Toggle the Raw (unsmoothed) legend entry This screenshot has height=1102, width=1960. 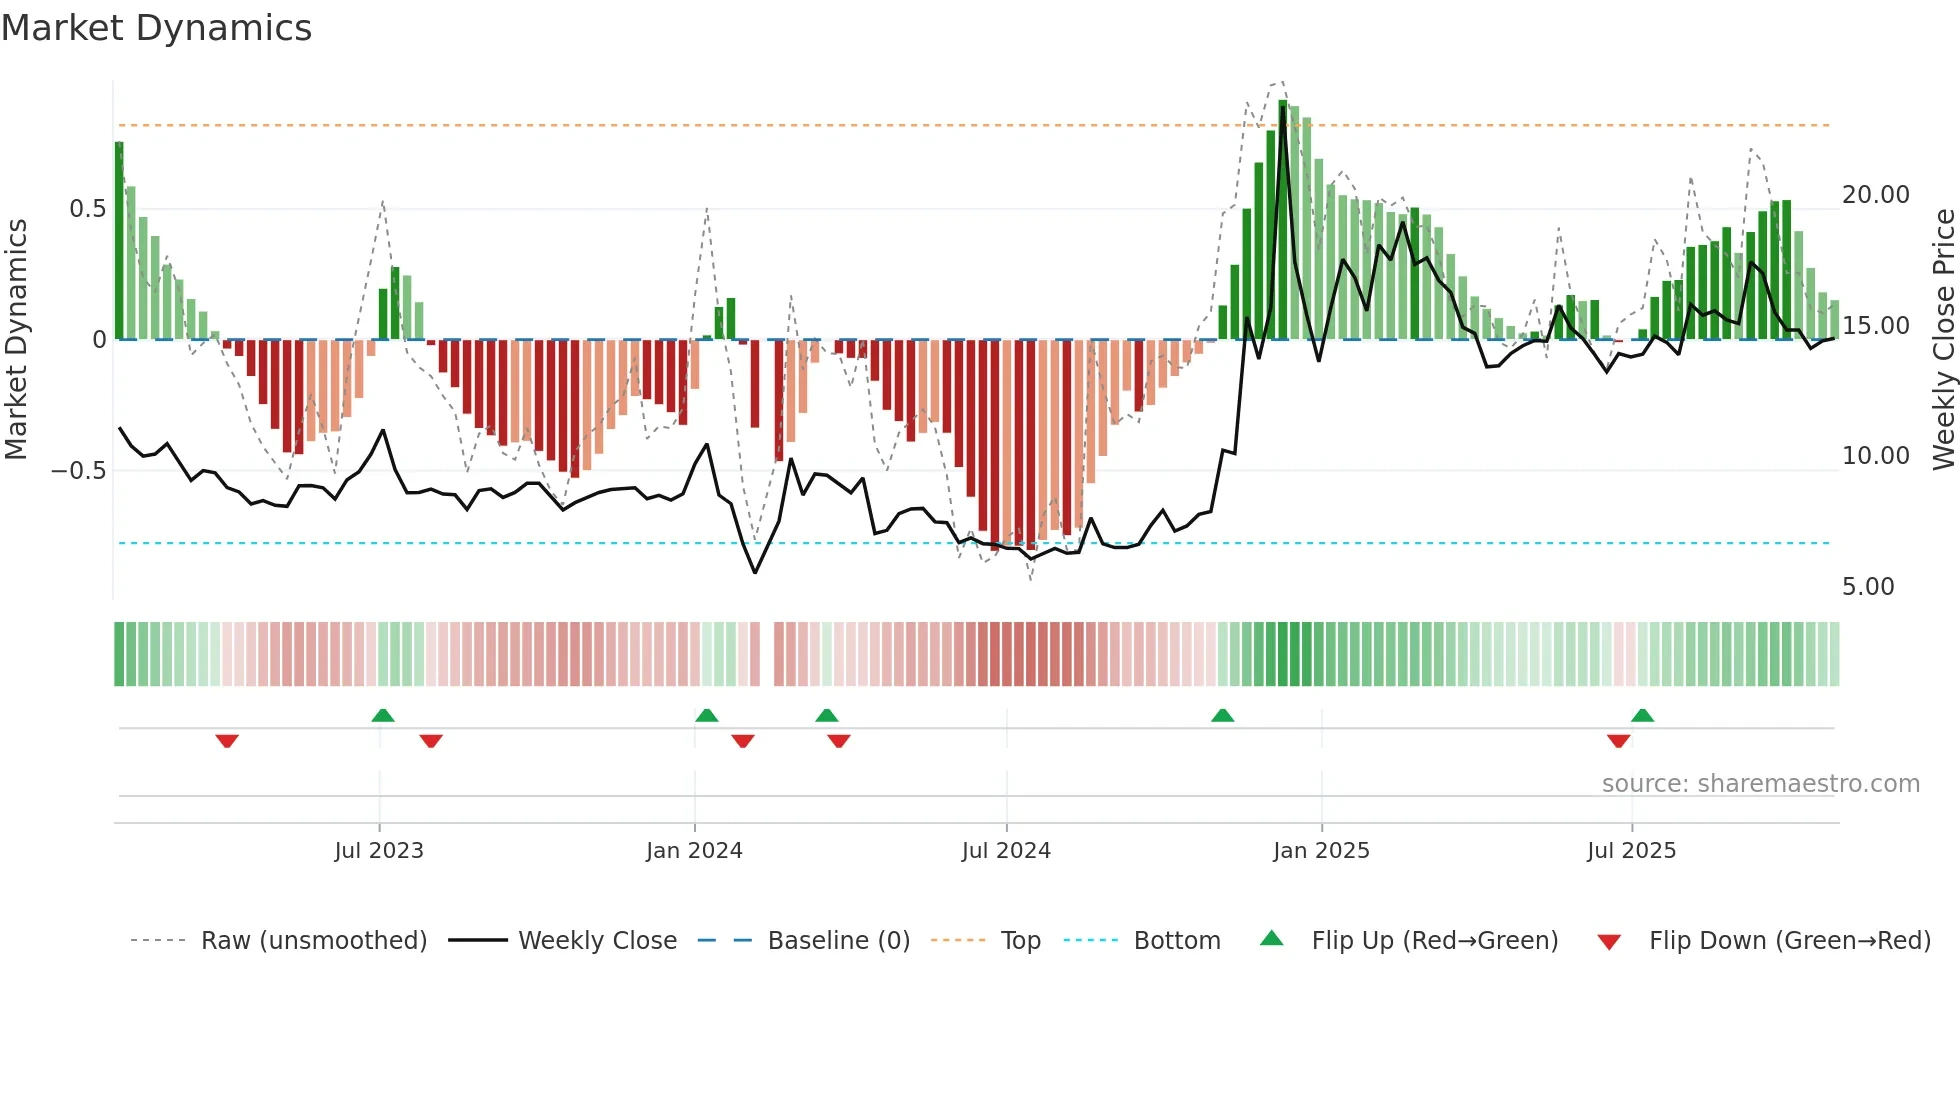pos(279,940)
